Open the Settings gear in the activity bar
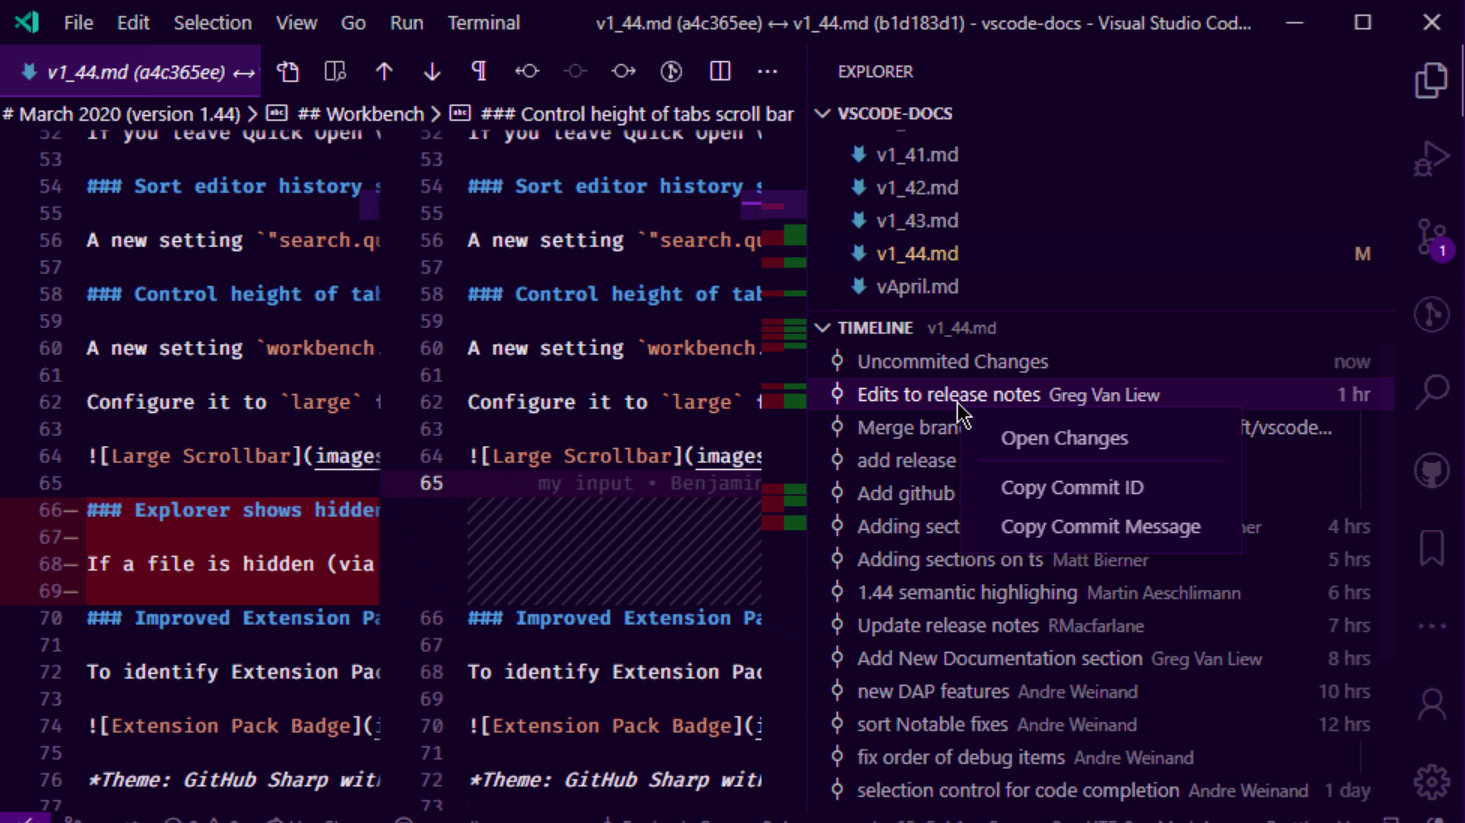 pyautogui.click(x=1430, y=783)
